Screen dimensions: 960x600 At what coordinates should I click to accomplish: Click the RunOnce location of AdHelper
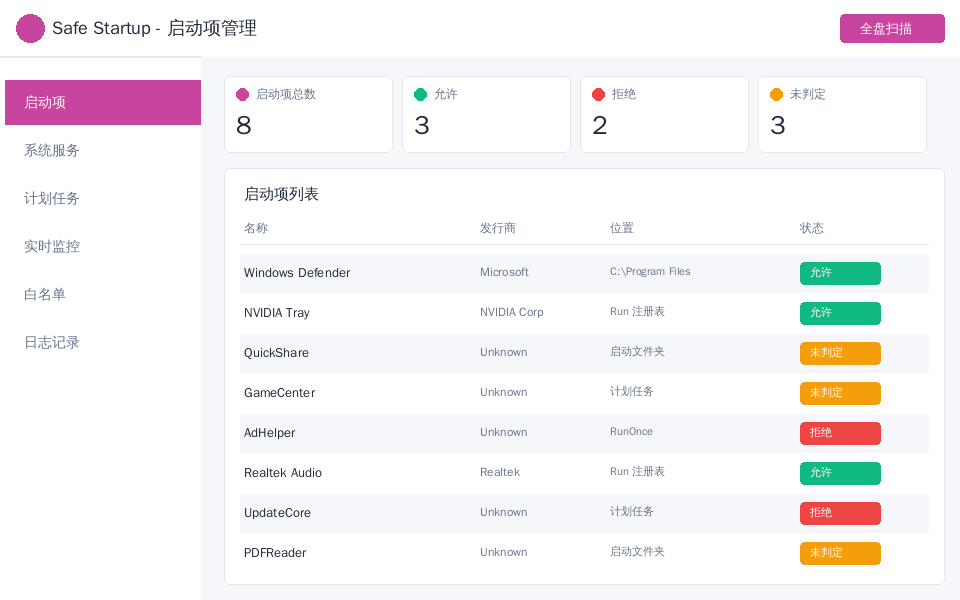[x=631, y=432]
